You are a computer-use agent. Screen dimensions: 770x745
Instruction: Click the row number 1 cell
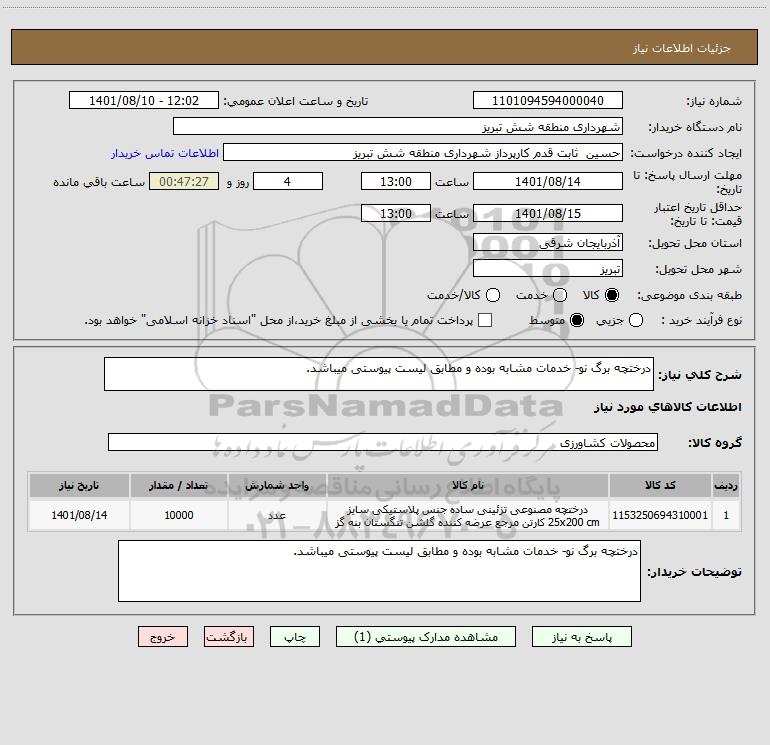[x=726, y=515]
